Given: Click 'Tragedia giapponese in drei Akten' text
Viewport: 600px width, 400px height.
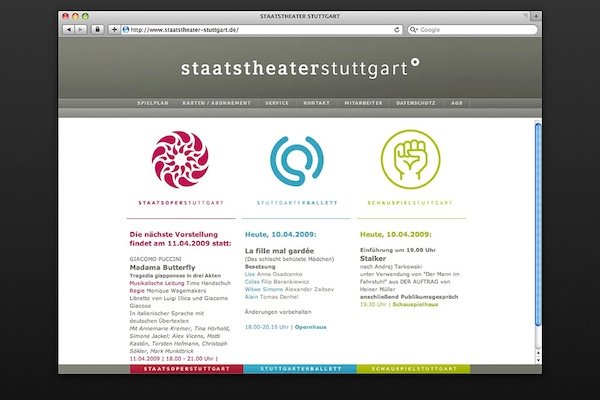Looking at the screenshot, I should tap(175, 276).
